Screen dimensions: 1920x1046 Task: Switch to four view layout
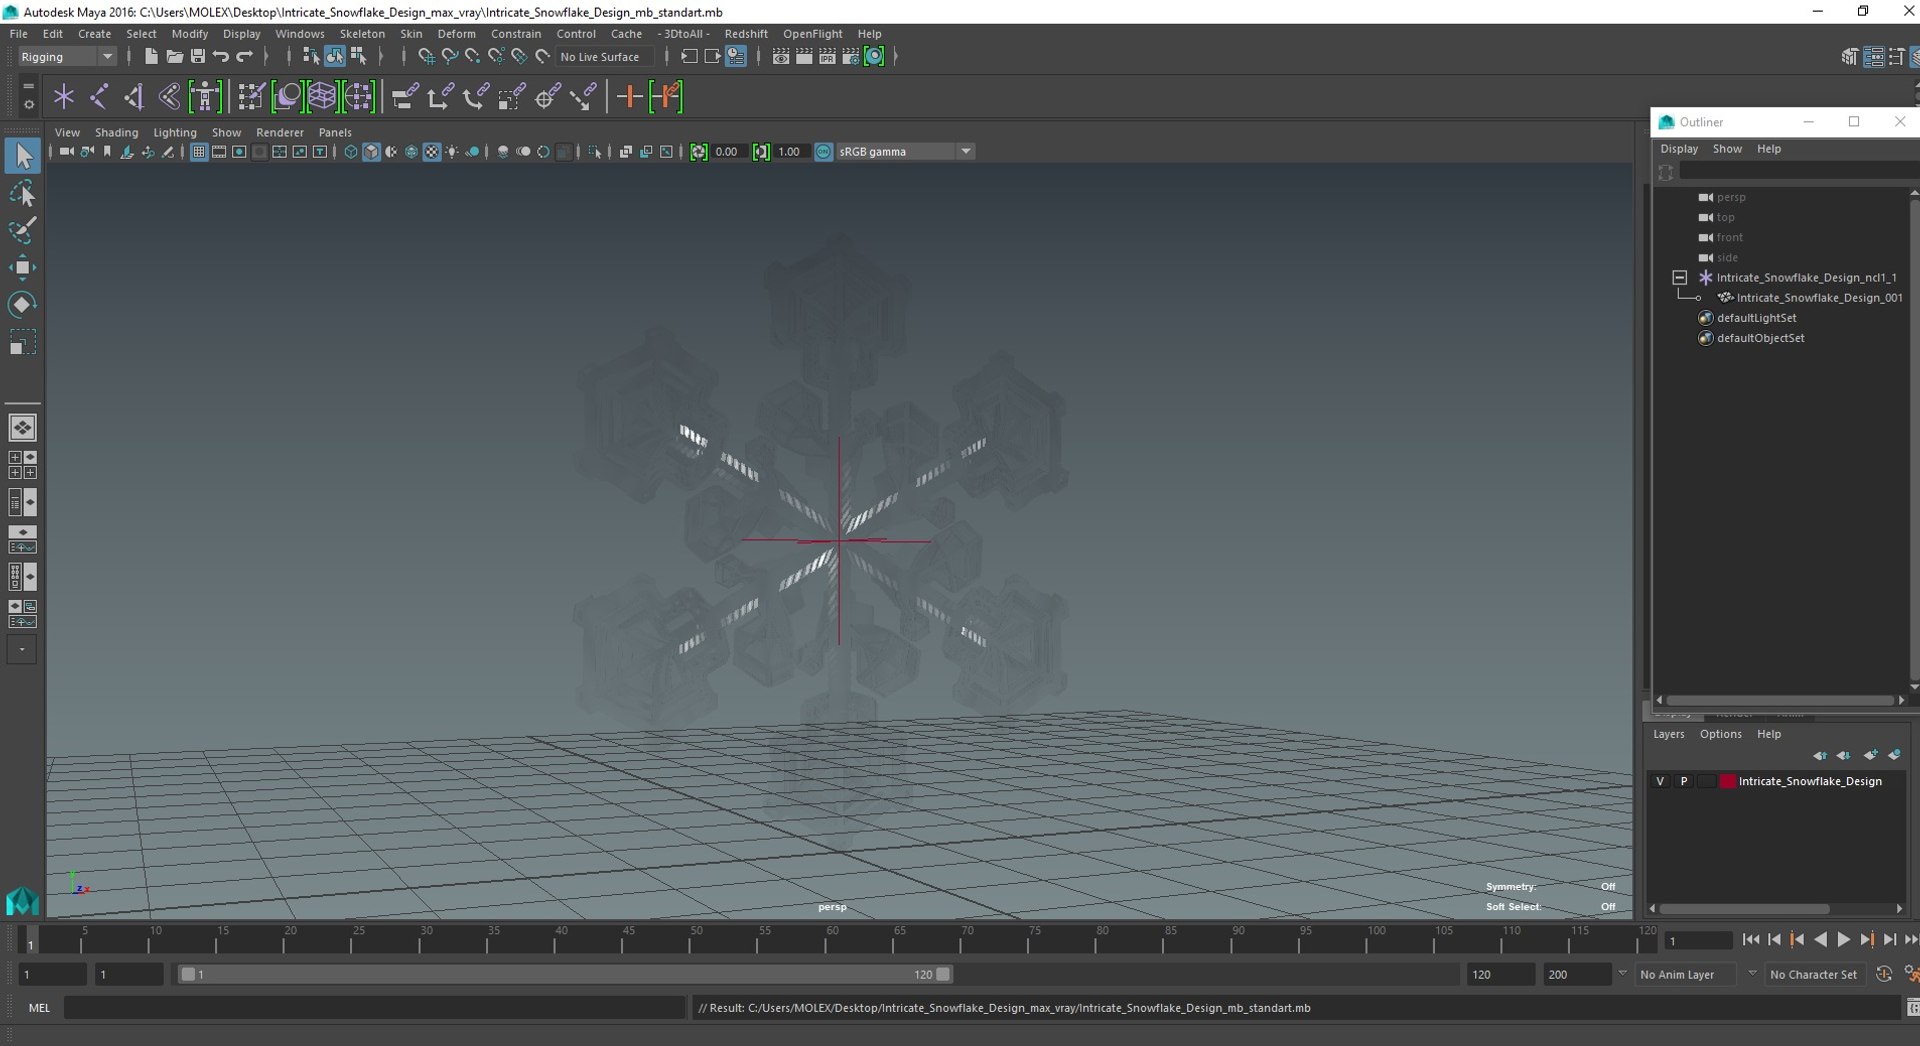22,465
